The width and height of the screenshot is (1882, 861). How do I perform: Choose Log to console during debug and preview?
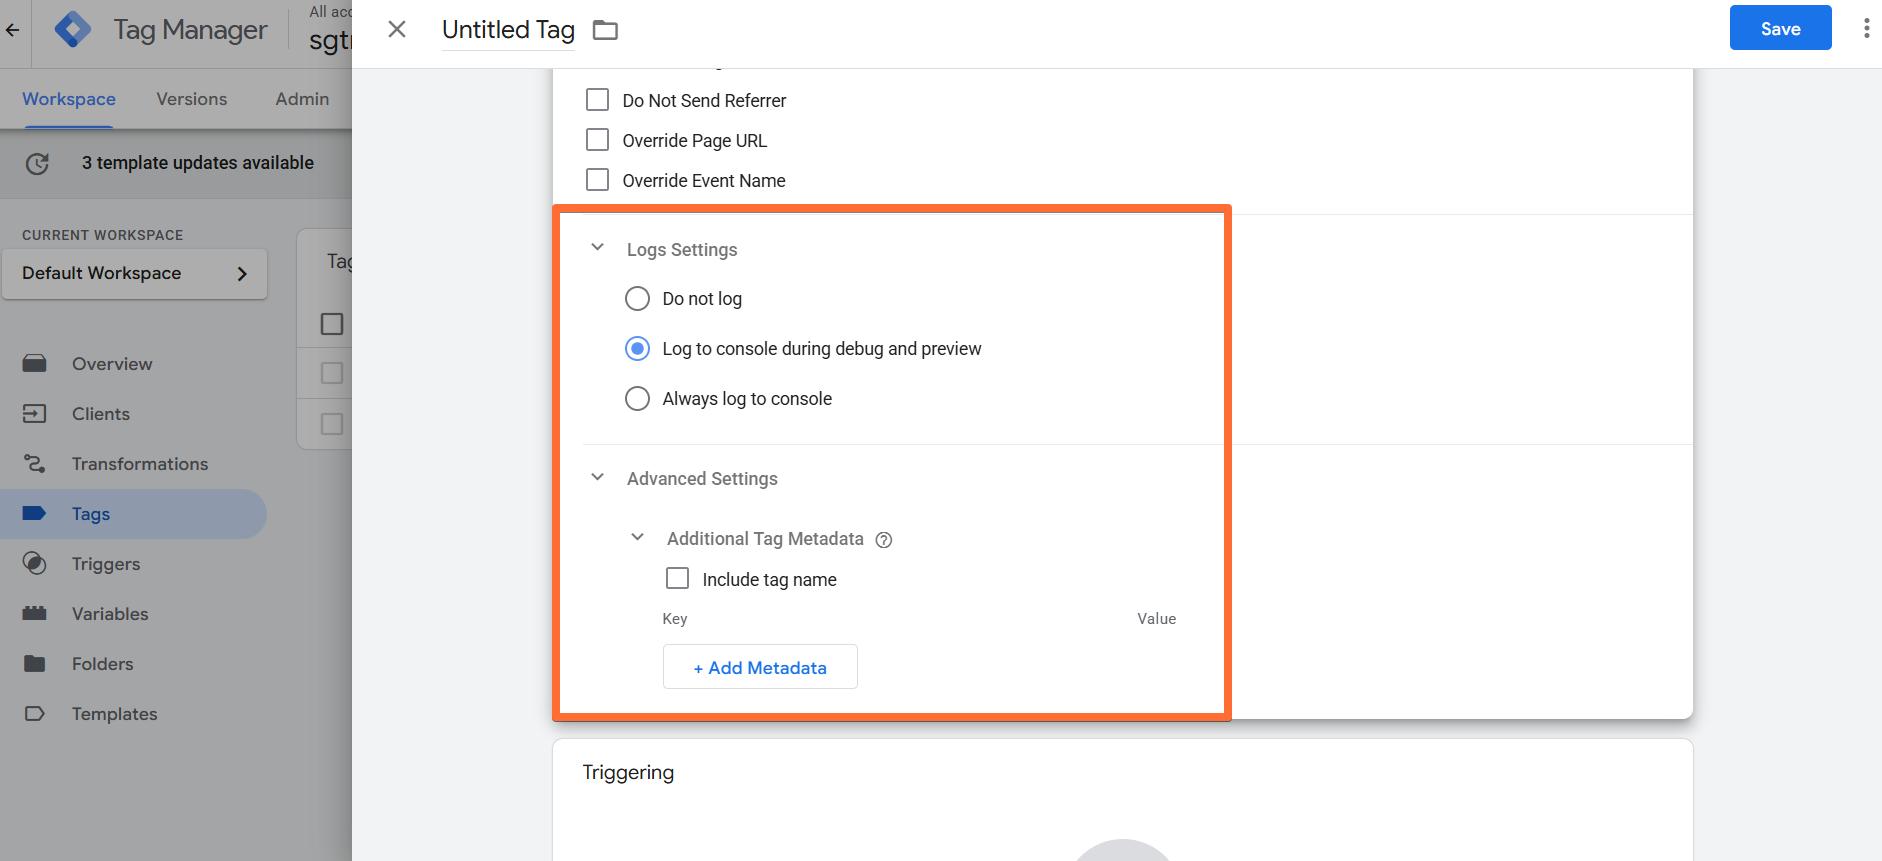(x=637, y=349)
